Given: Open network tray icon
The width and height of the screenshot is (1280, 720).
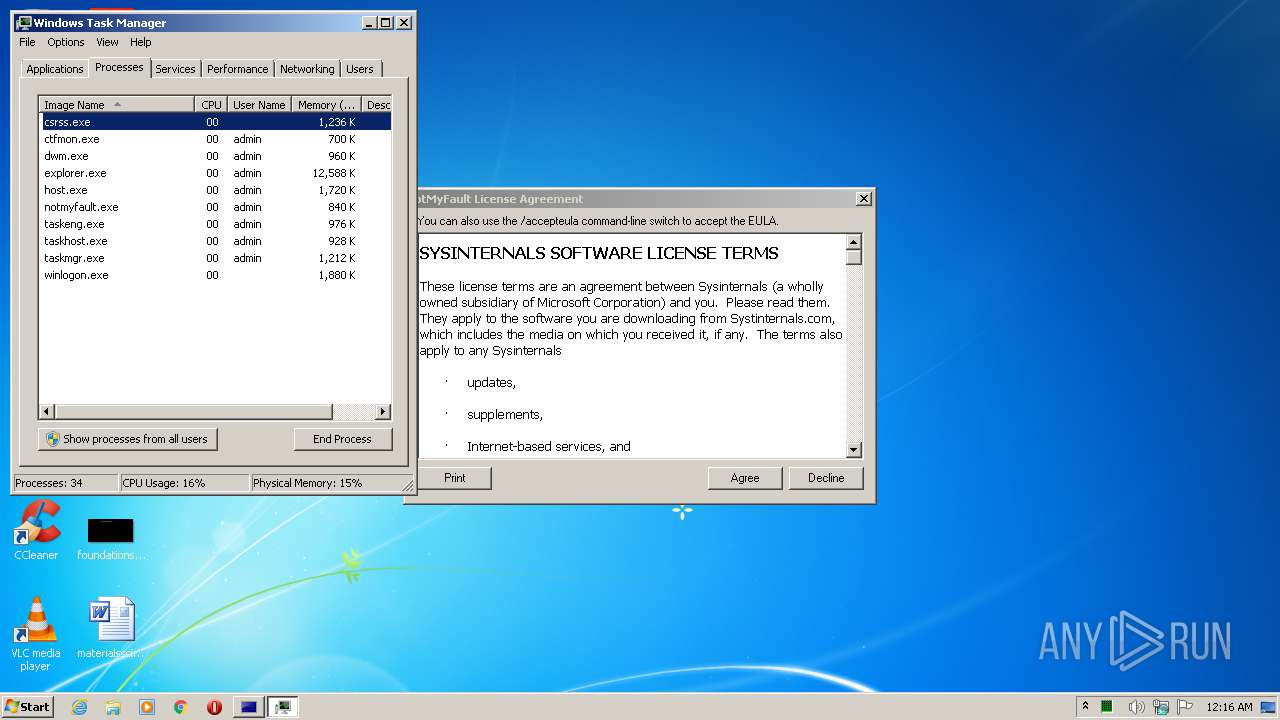Looking at the screenshot, I should click(x=1161, y=707).
